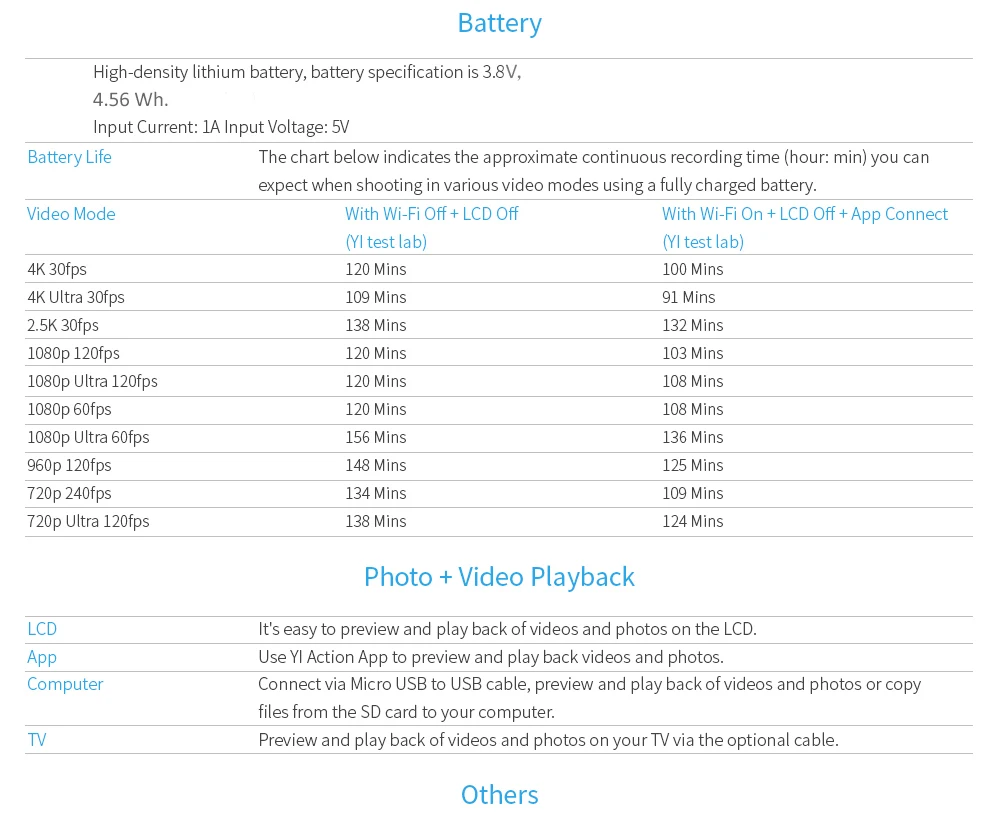Click the 2.5K 30fps video mode
Screen dimensions: 1000x820
click(62, 325)
